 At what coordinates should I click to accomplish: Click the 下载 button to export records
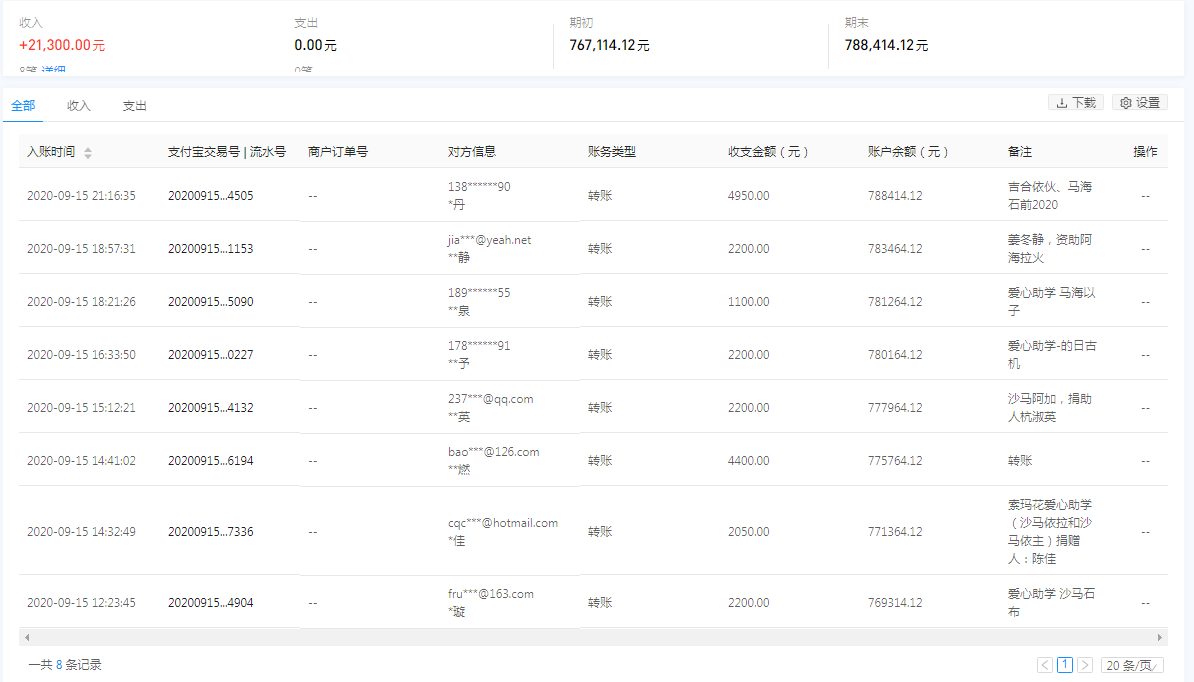[x=1075, y=102]
